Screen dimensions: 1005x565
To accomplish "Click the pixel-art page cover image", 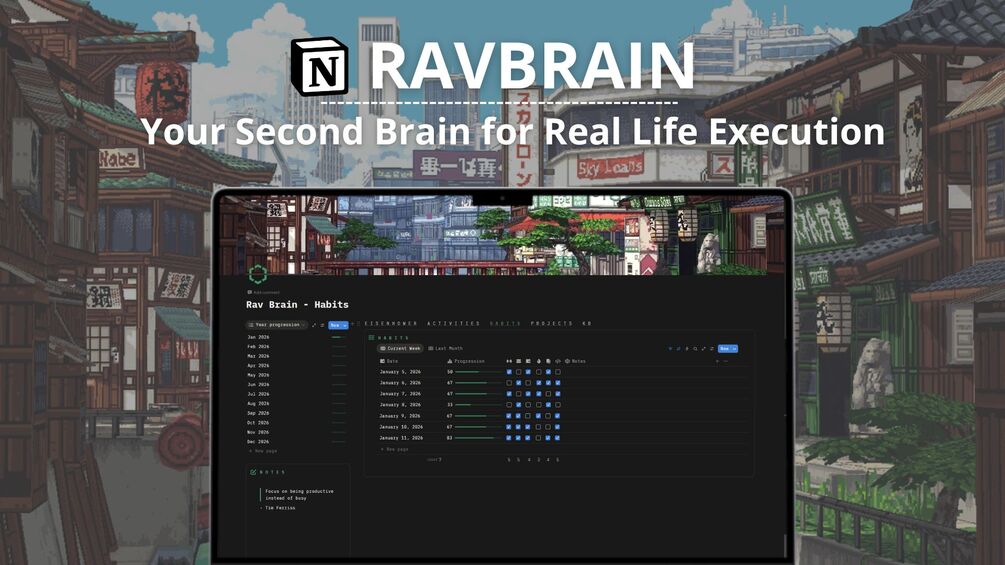I will click(x=494, y=236).
